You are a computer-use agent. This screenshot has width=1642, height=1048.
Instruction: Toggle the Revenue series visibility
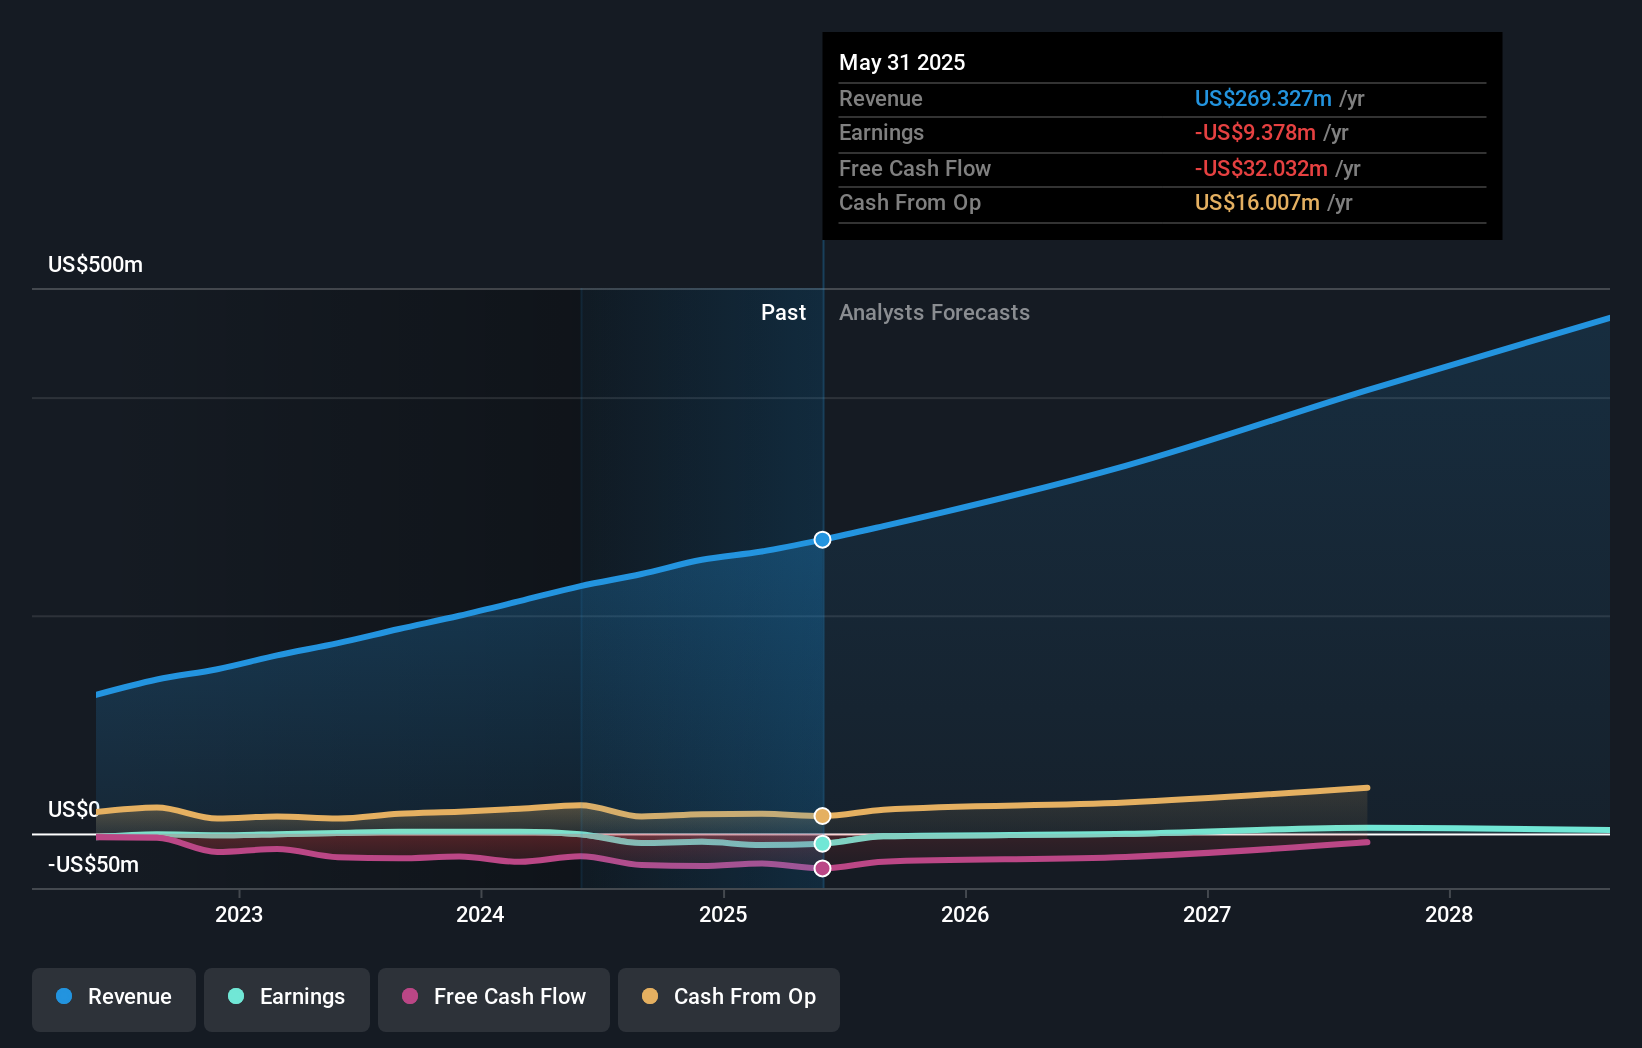(113, 999)
